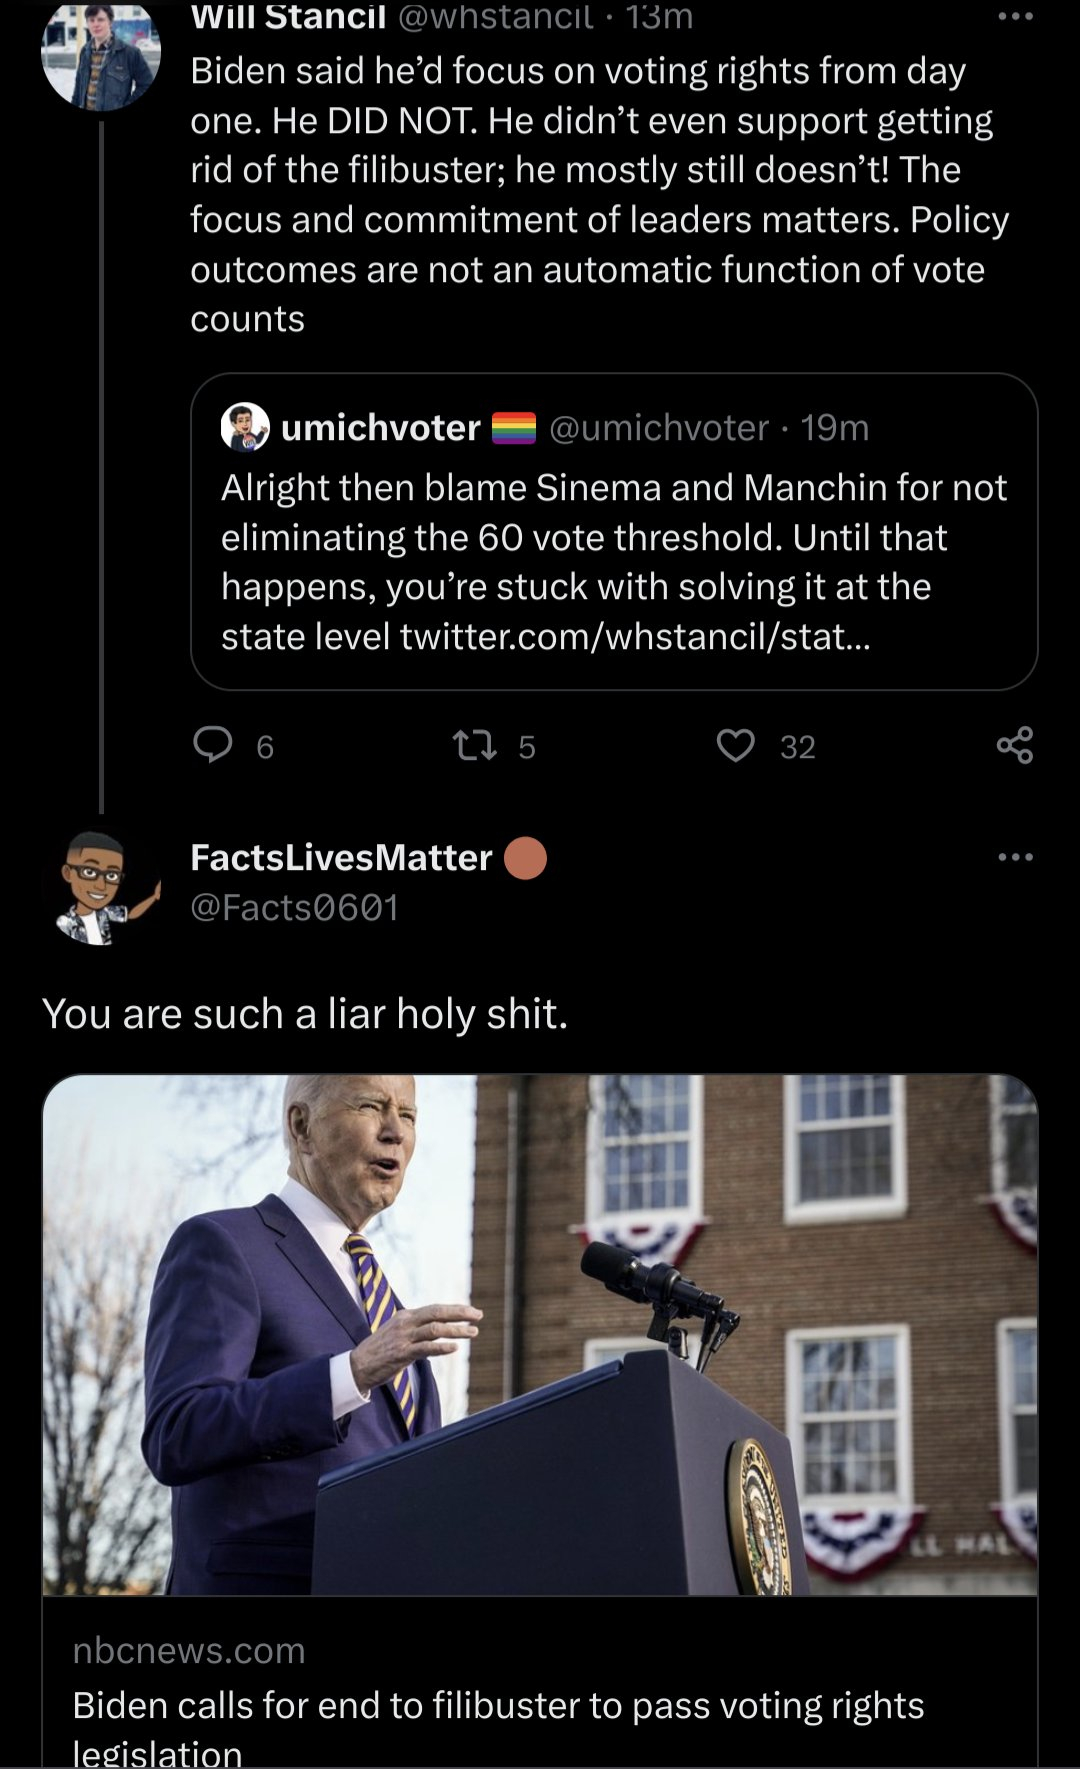Open the NBC News Biden photo card
The height and width of the screenshot is (1769, 1080).
click(540, 1335)
